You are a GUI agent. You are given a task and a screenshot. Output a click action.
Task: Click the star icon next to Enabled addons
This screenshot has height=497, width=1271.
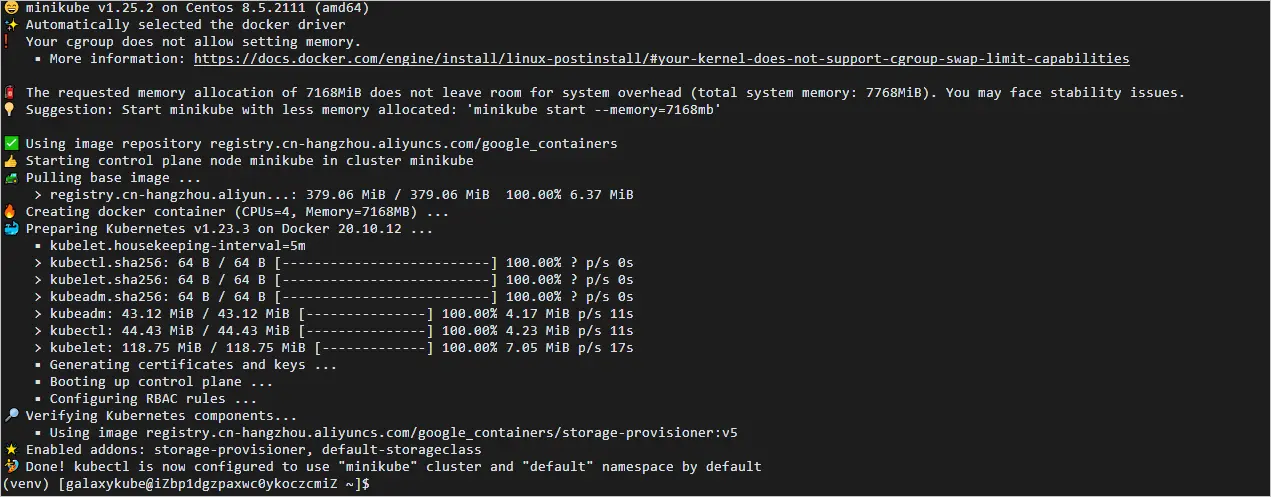click(10, 449)
